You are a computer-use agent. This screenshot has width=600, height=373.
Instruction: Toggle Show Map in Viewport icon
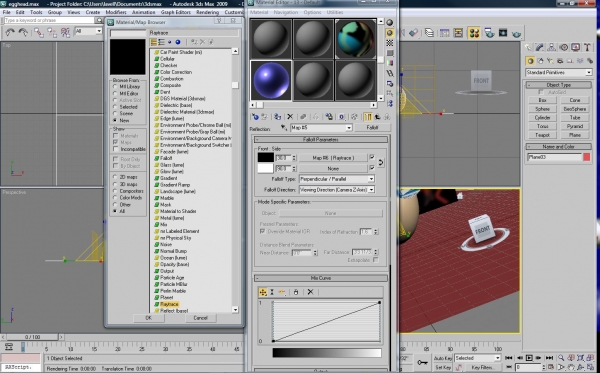[x=342, y=117]
